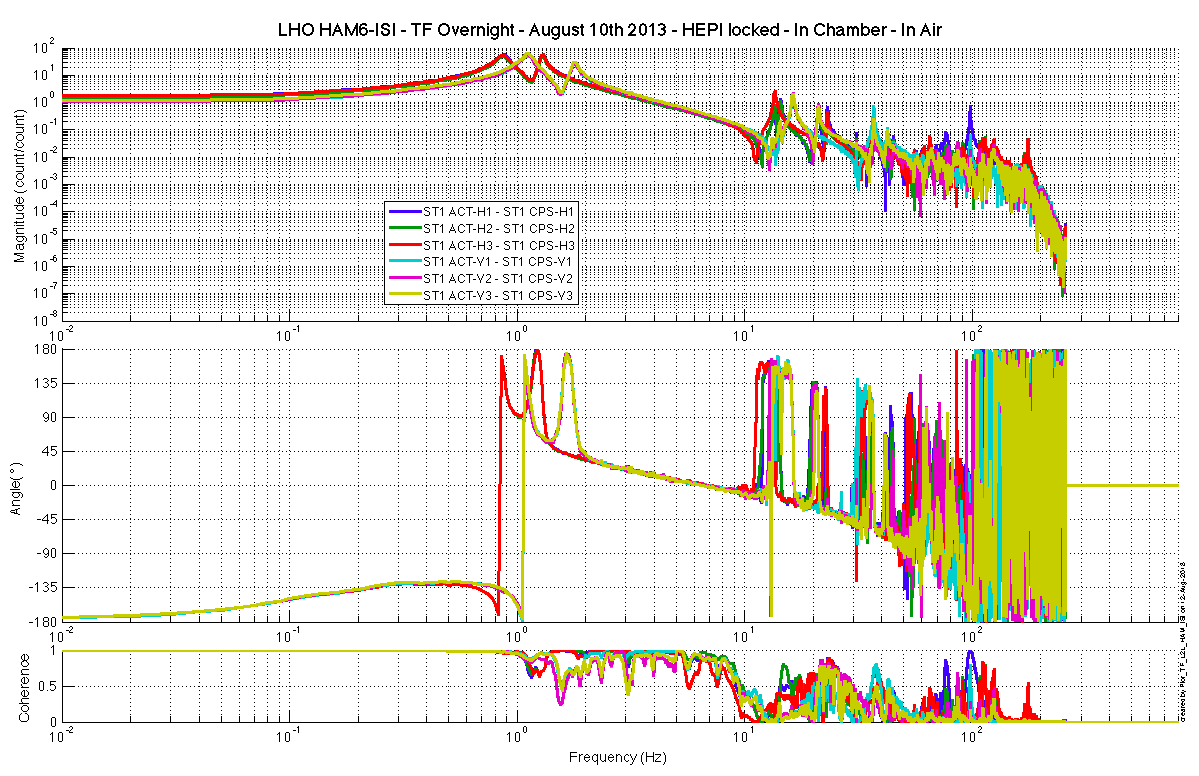The height and width of the screenshot is (776, 1199).
Task: Click the -135 tick on the Angle axis
Action: (45, 587)
